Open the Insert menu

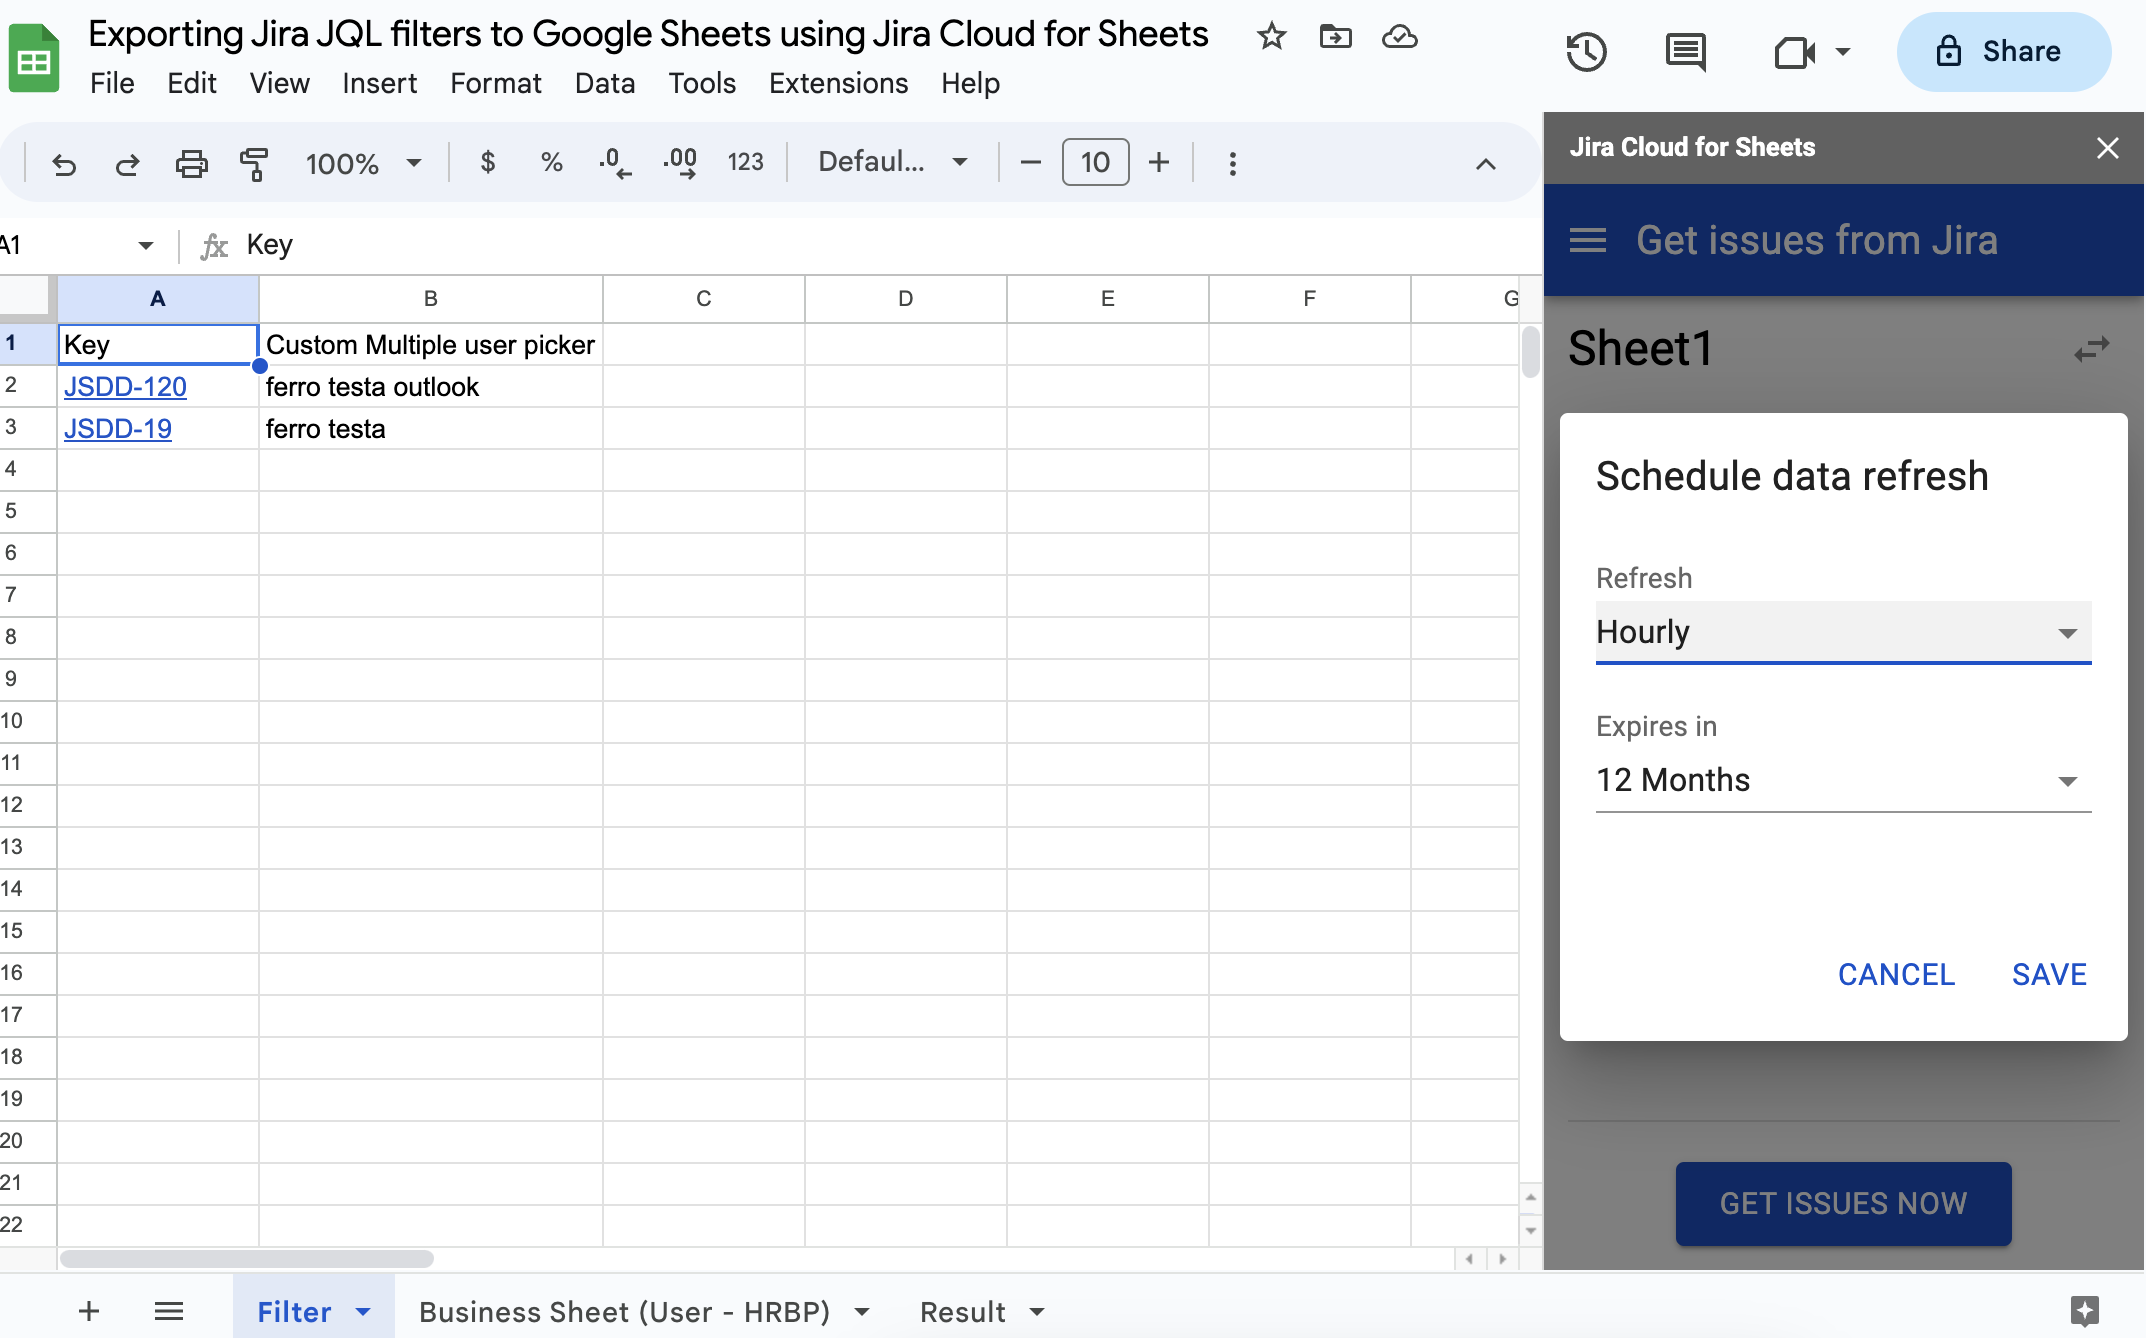pyautogui.click(x=379, y=83)
